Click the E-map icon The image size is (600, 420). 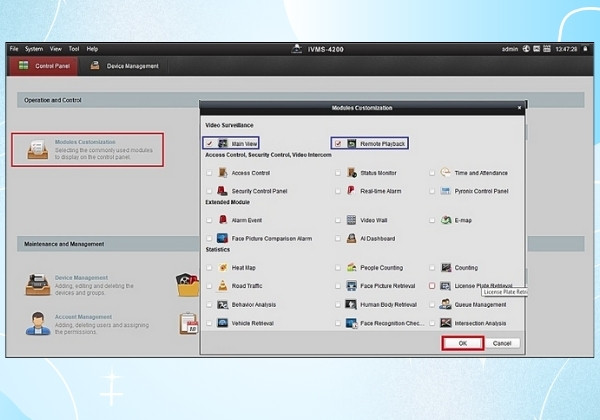click(x=446, y=220)
